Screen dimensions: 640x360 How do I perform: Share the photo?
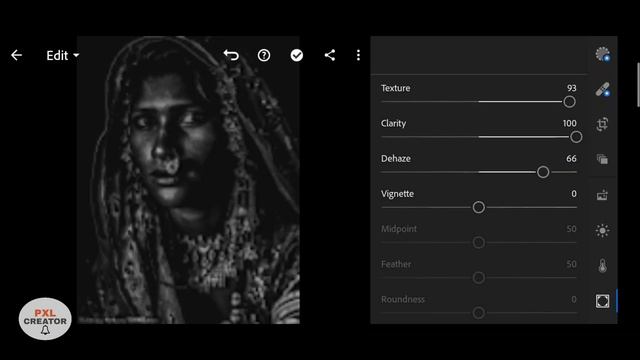(330, 55)
